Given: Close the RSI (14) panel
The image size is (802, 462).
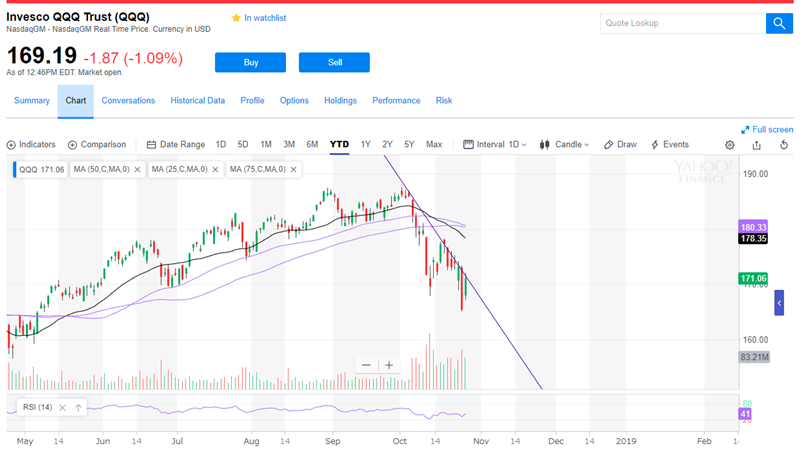Looking at the screenshot, I should (x=62, y=408).
